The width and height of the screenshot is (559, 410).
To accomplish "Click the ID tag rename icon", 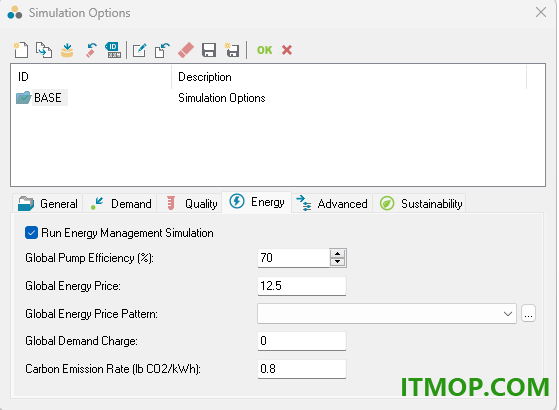I will [113, 50].
